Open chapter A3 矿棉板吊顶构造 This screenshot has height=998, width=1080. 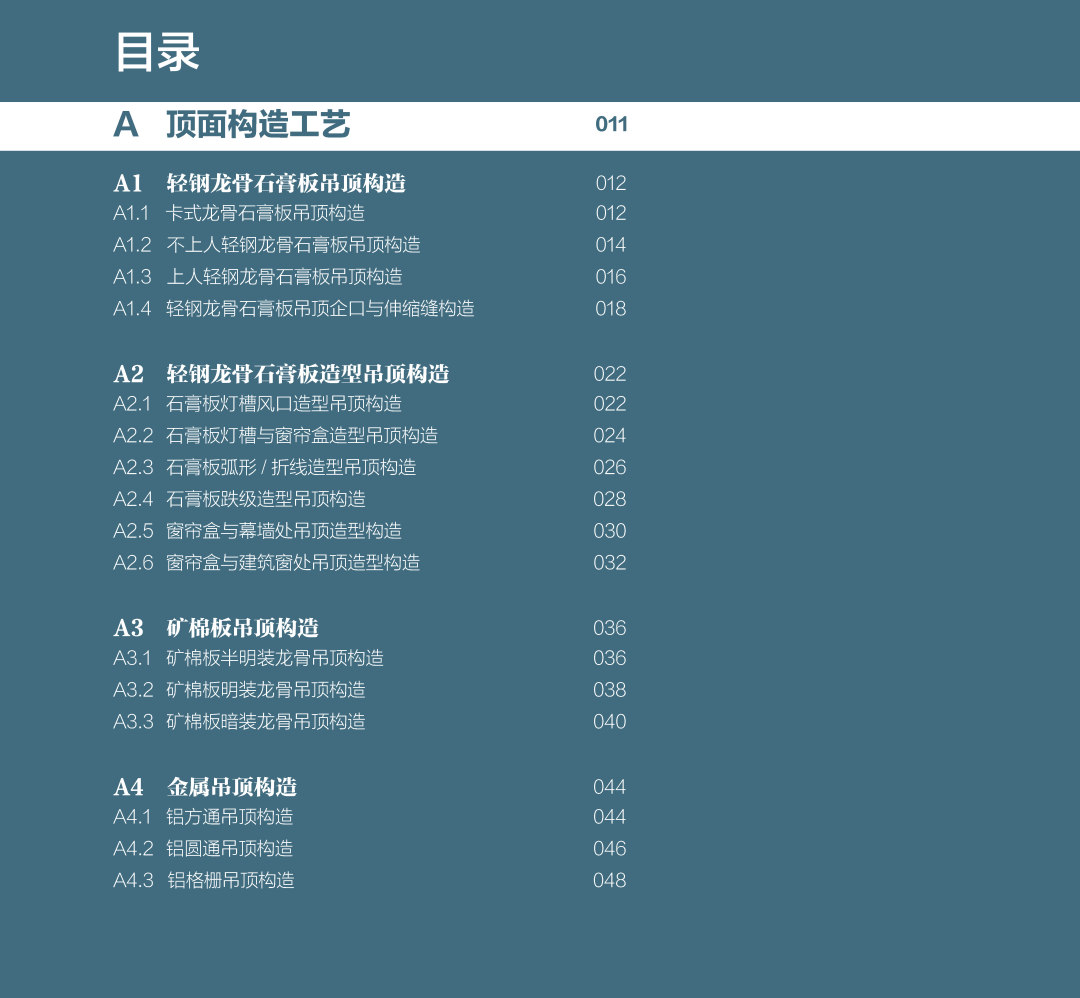click(216, 628)
